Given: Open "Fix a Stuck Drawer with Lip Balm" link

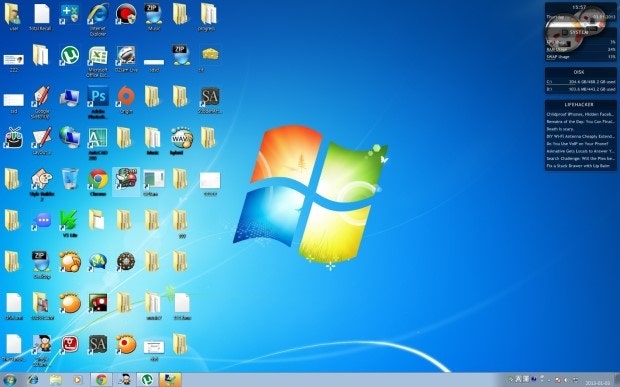Looking at the screenshot, I should (x=578, y=166).
